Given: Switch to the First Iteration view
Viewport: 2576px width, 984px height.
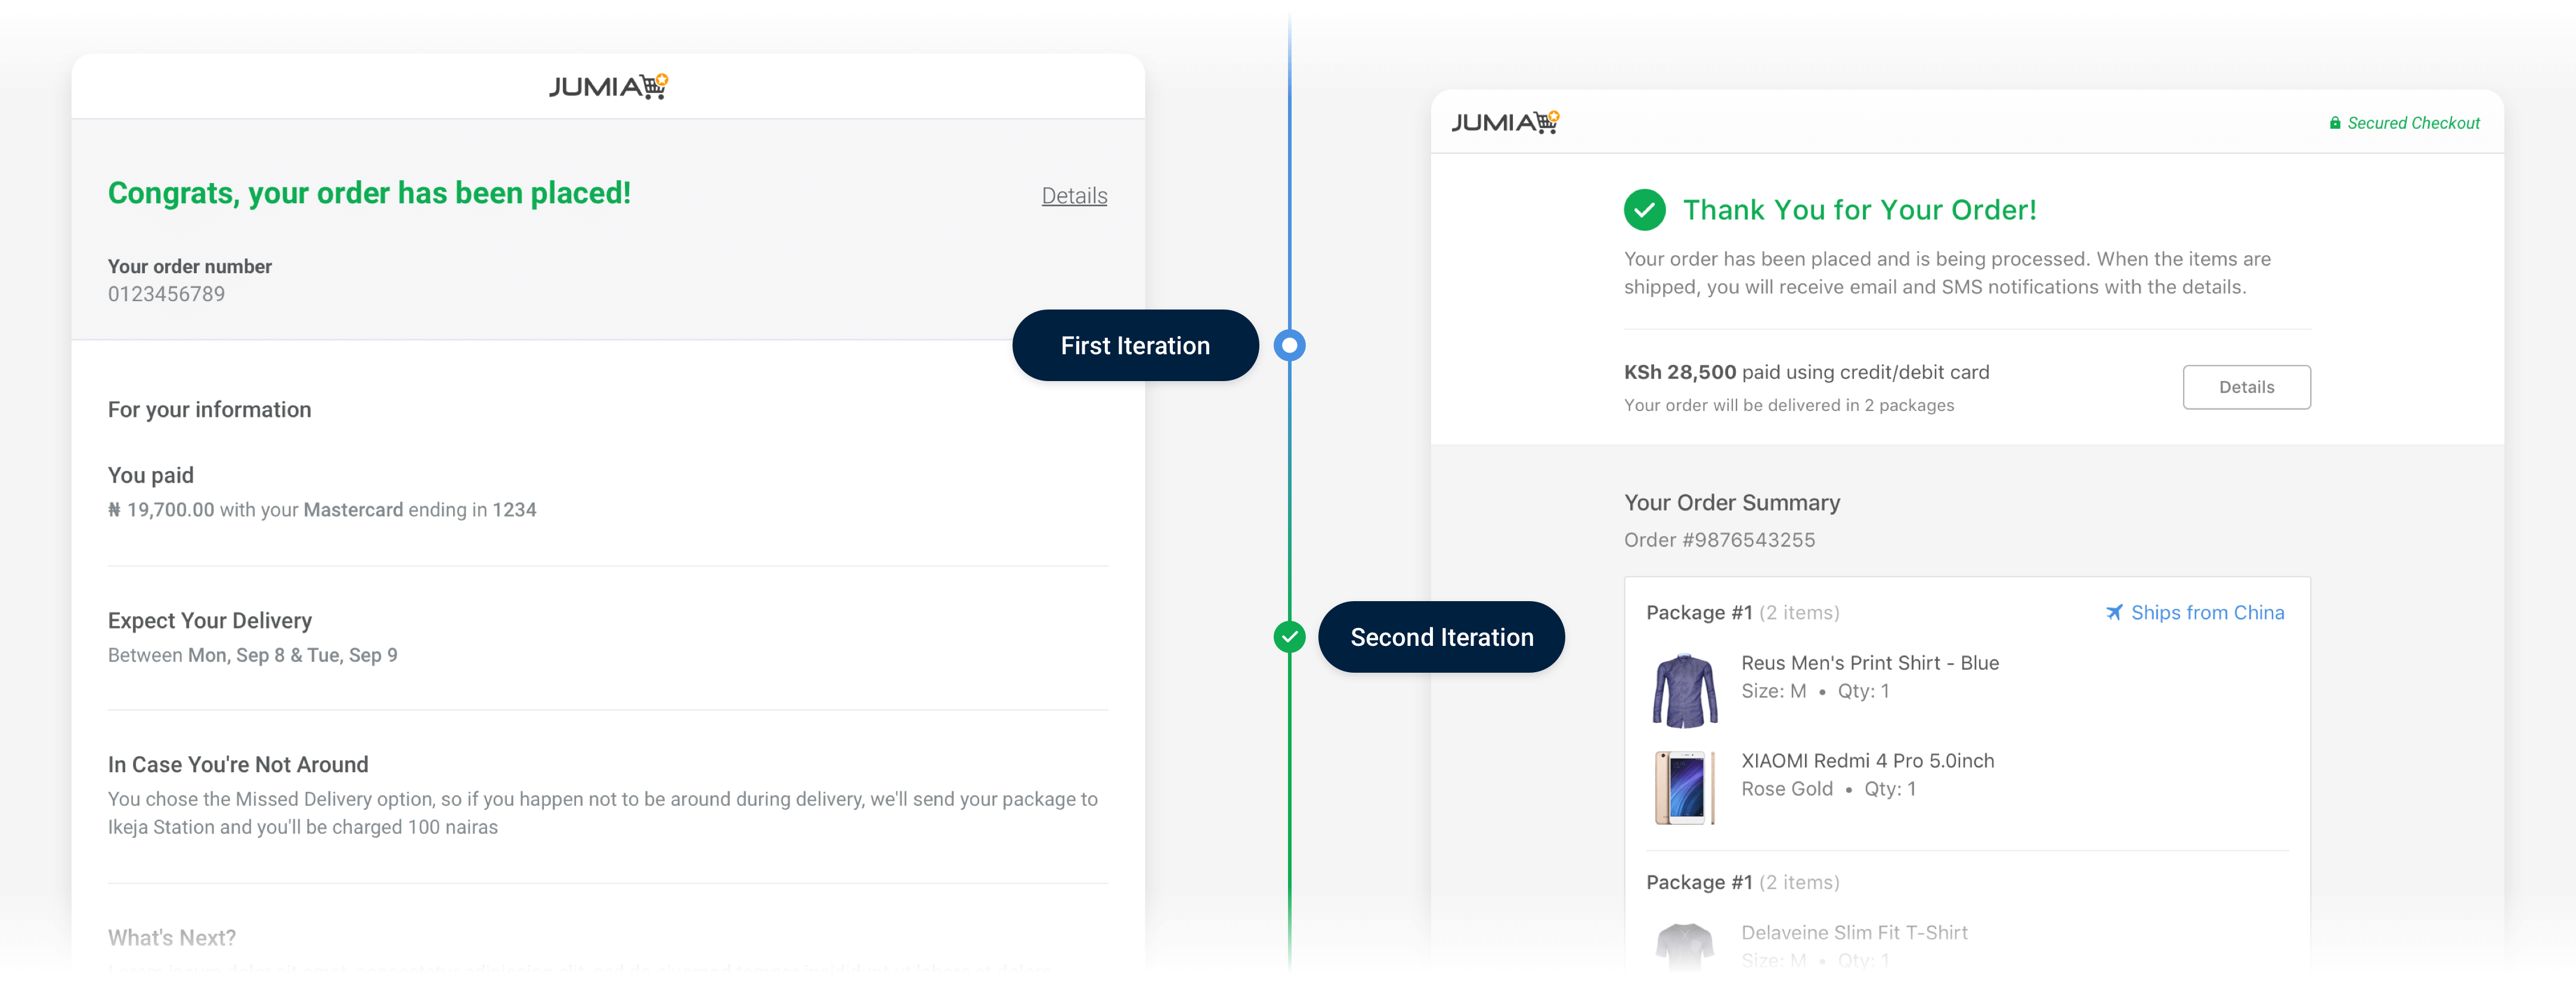Looking at the screenshot, I should [x=1135, y=345].
